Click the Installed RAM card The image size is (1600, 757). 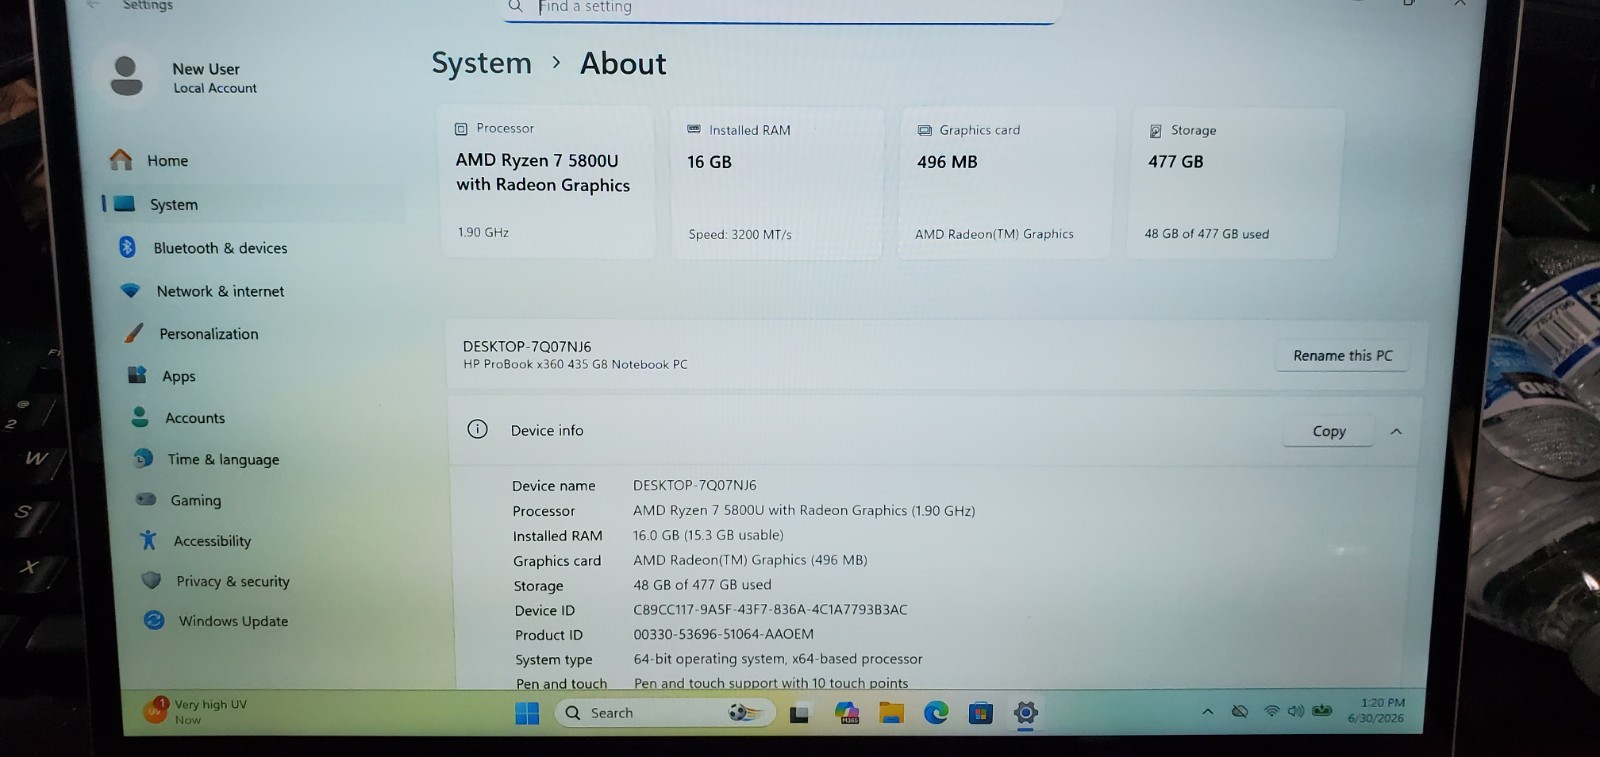pos(777,183)
